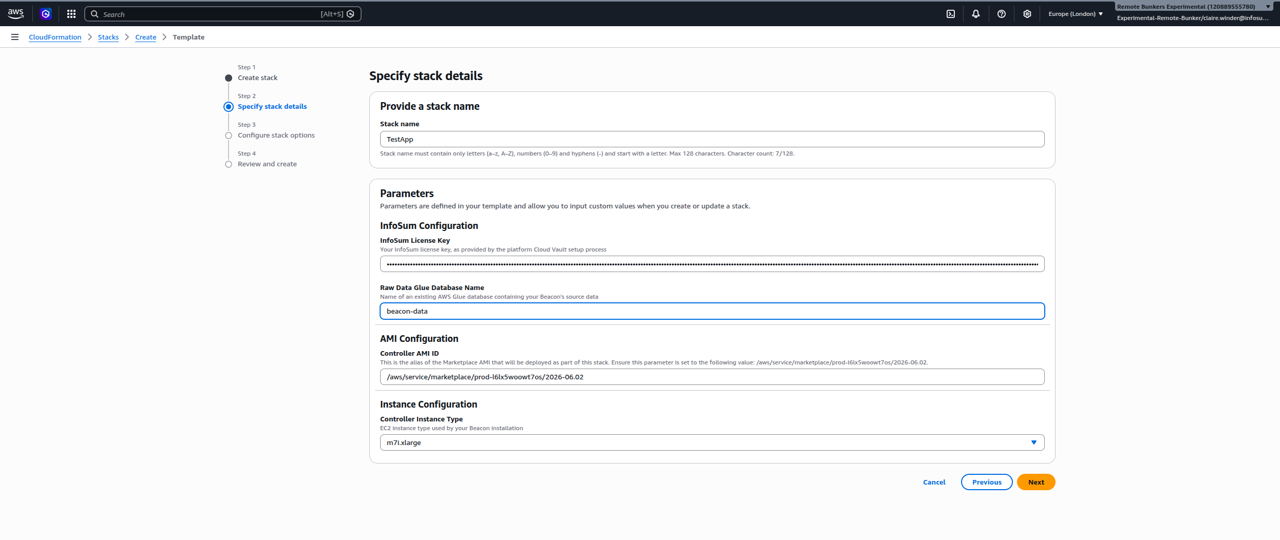
Task: Select Step 2 Specify stack details
Action: (x=272, y=106)
